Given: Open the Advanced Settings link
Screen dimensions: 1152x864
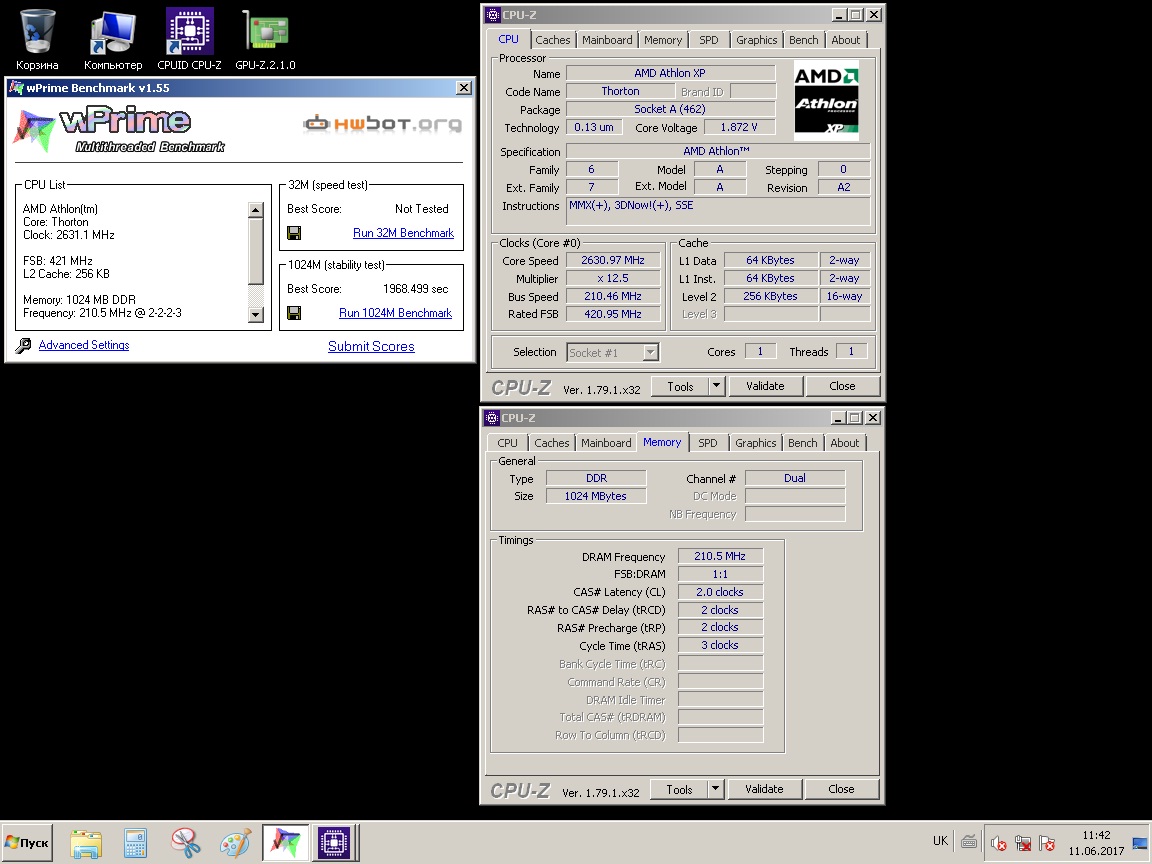Looking at the screenshot, I should [84, 345].
